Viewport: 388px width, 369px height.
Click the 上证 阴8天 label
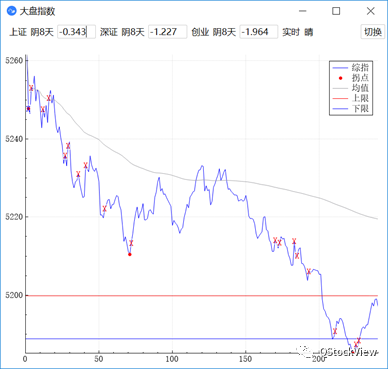click(x=31, y=32)
